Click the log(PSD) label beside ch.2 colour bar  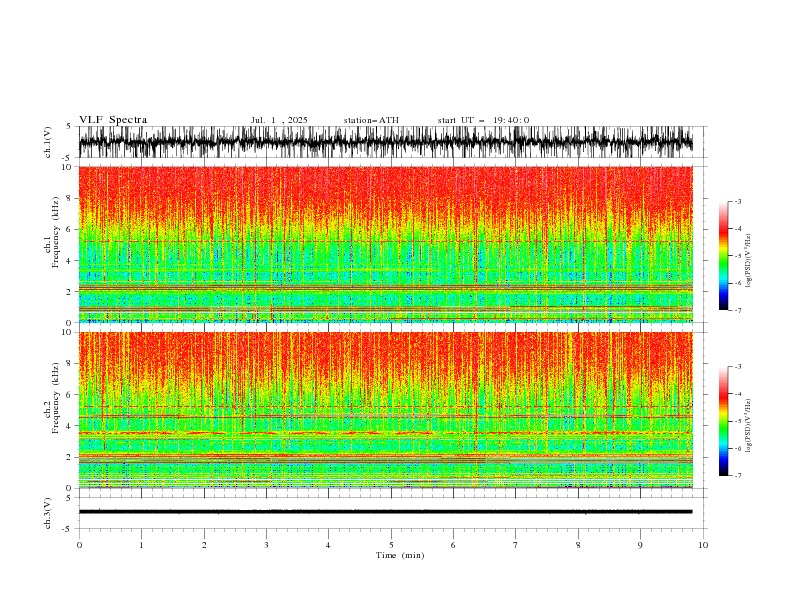point(748,425)
